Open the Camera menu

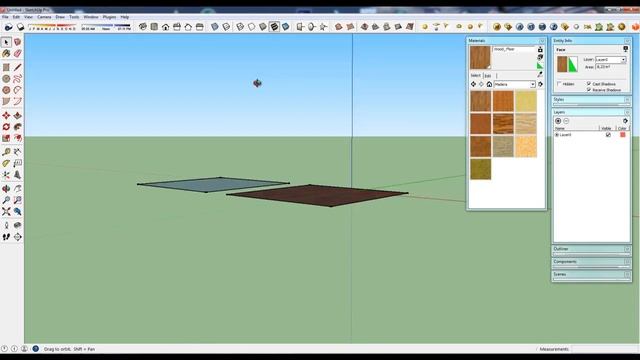[x=44, y=17]
